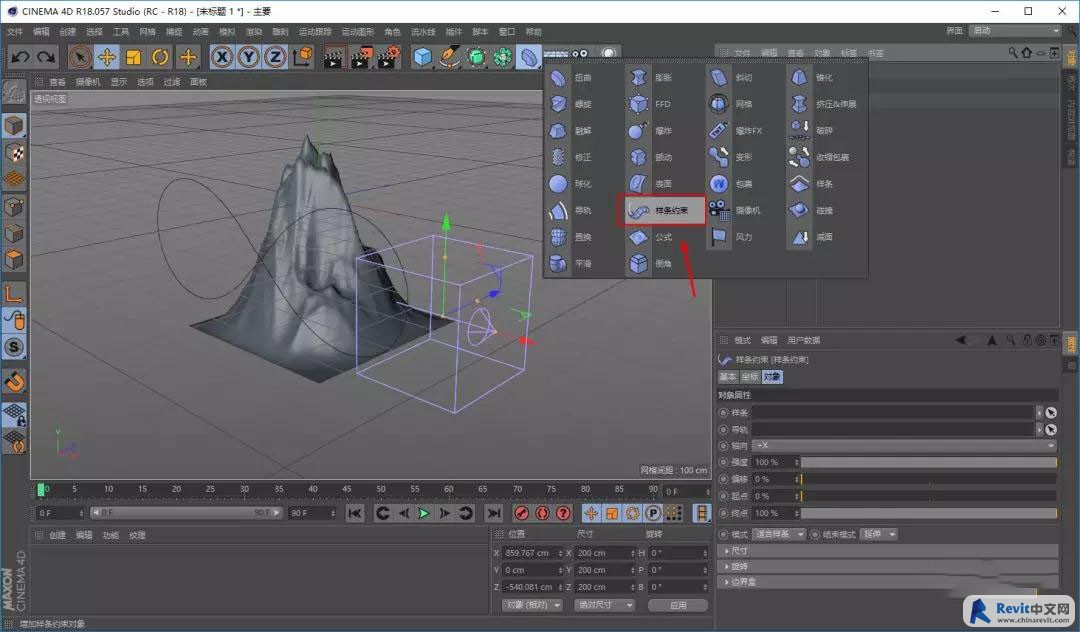Image resolution: width=1080 pixels, height=632 pixels.
Task: Add the 球化 (Spherify) deformer
Action: (x=570, y=184)
